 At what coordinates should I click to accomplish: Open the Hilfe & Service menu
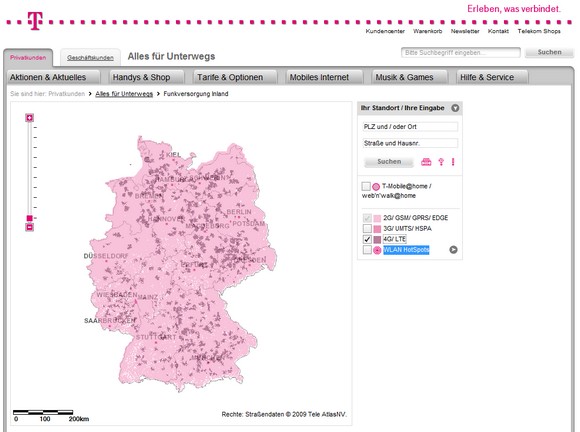tap(492, 77)
